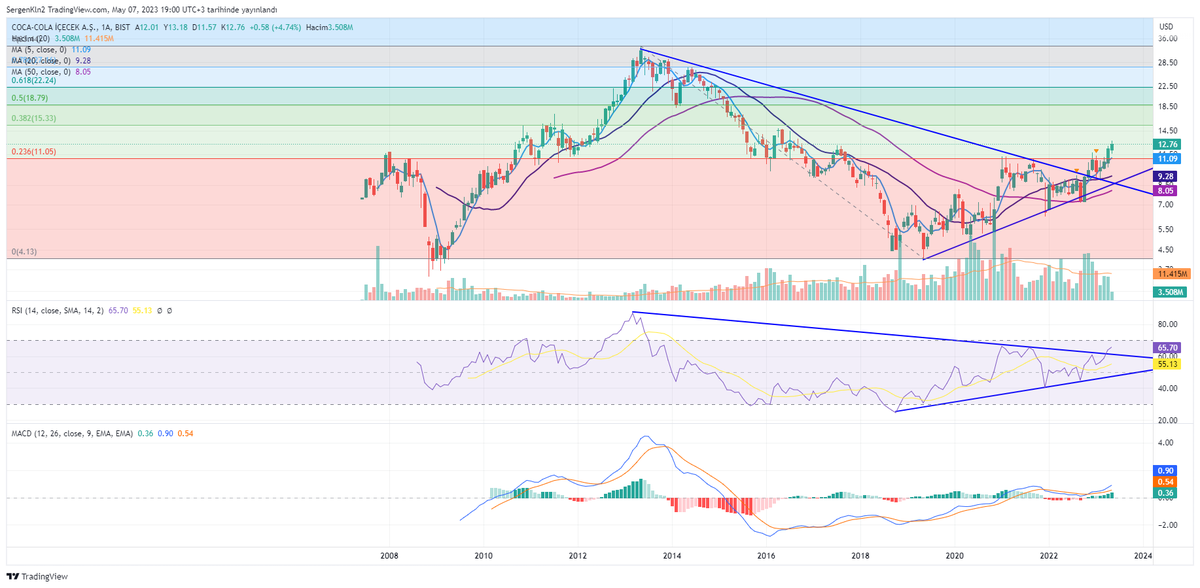The width and height of the screenshot is (1200, 588).
Task: Click the 14.50 price axis label
Action: 1167,131
